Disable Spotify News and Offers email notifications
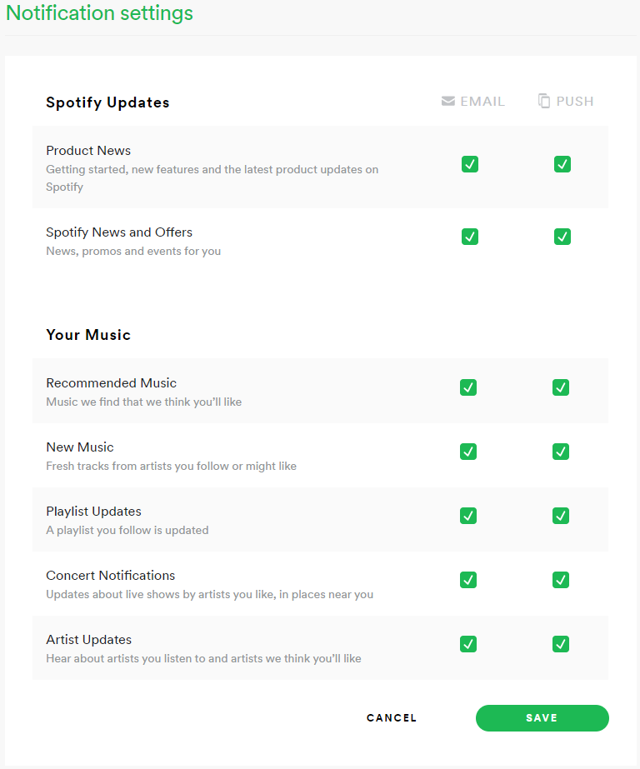The height and width of the screenshot is (769, 640). click(x=470, y=237)
